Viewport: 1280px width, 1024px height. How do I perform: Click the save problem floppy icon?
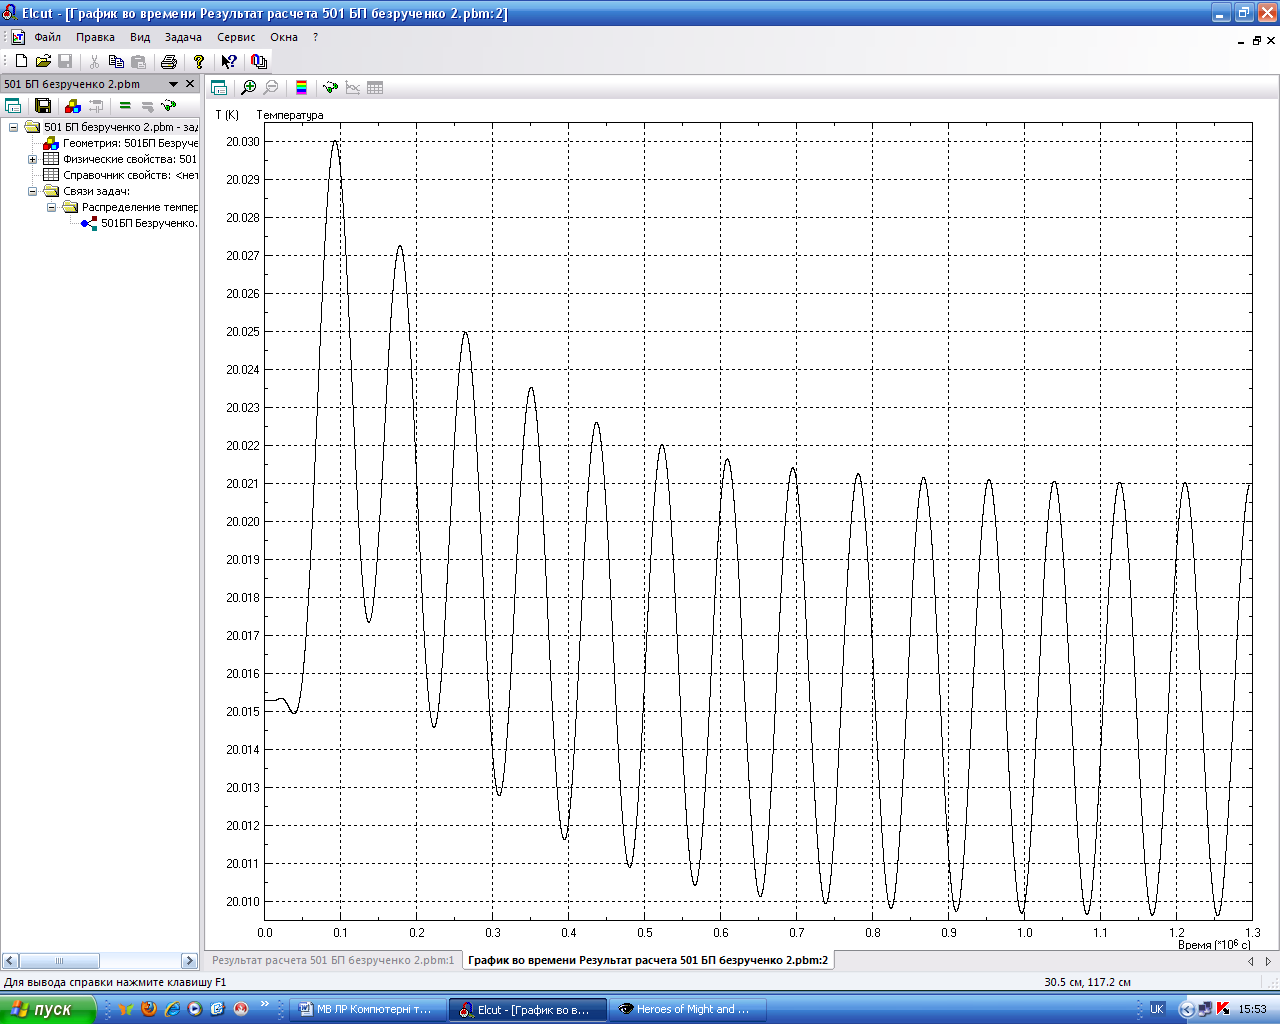point(43,105)
